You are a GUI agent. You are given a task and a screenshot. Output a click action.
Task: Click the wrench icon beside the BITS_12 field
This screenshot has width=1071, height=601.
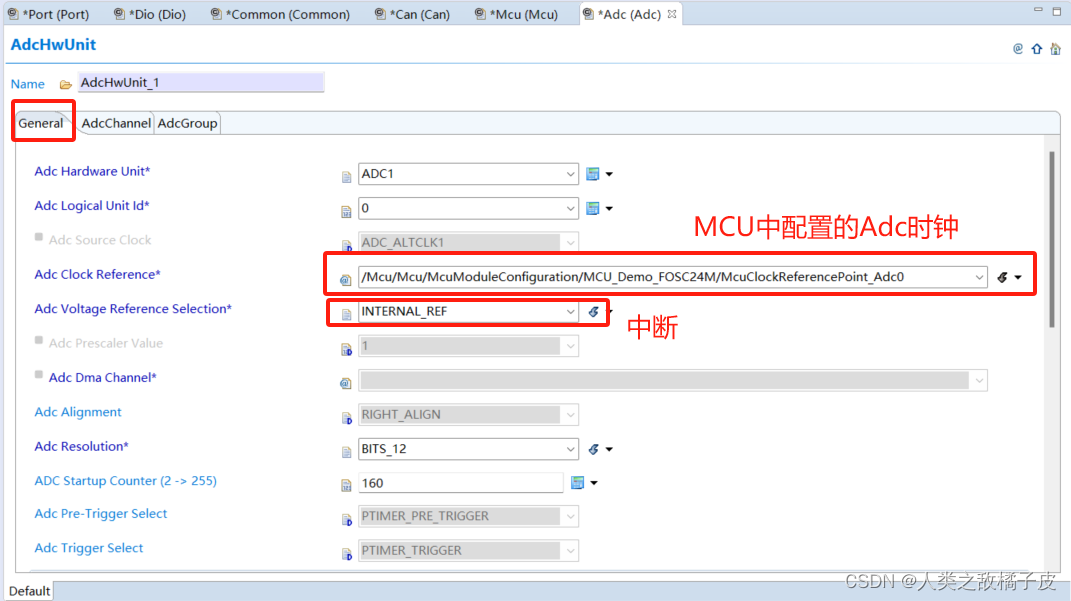click(x=592, y=448)
